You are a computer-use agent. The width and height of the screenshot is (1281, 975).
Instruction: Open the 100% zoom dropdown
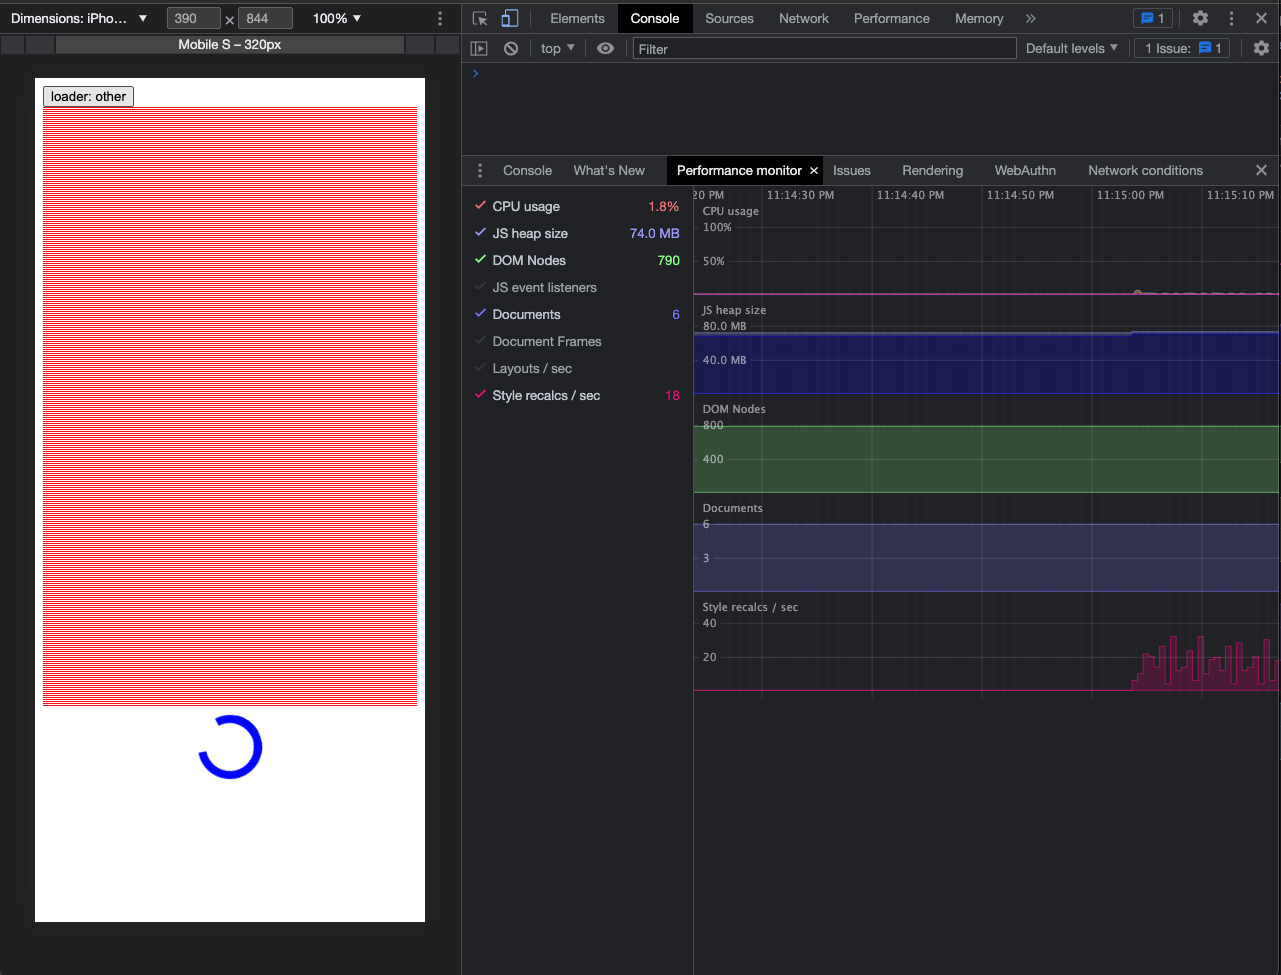337,18
